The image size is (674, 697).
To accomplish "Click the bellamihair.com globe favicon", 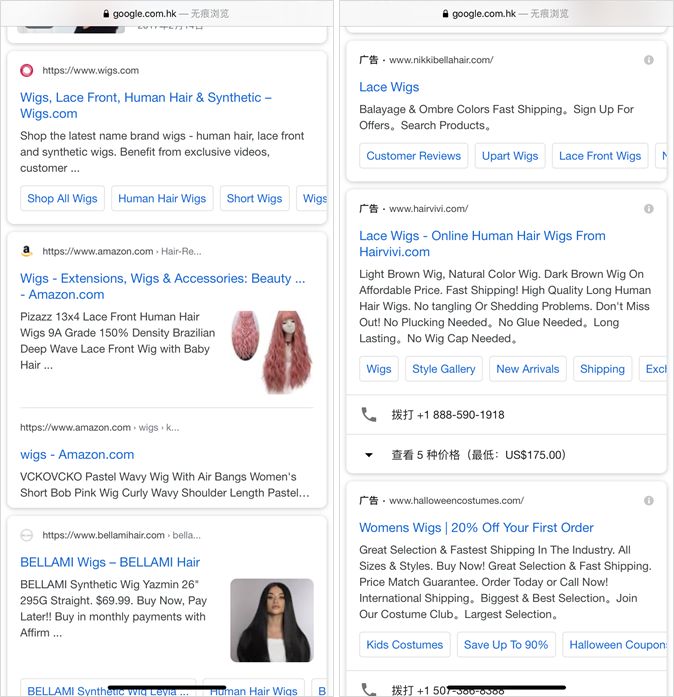I will (27, 535).
